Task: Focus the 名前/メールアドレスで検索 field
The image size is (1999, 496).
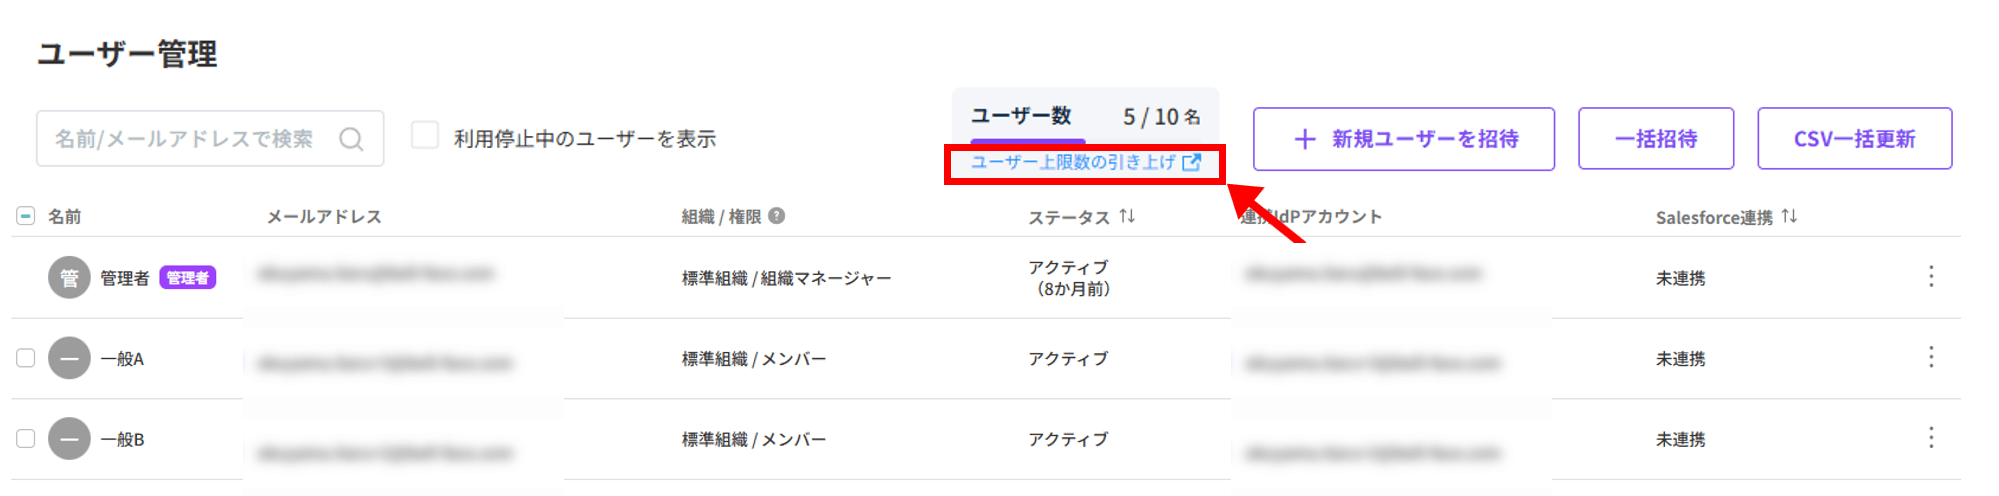Action: pyautogui.click(x=210, y=139)
